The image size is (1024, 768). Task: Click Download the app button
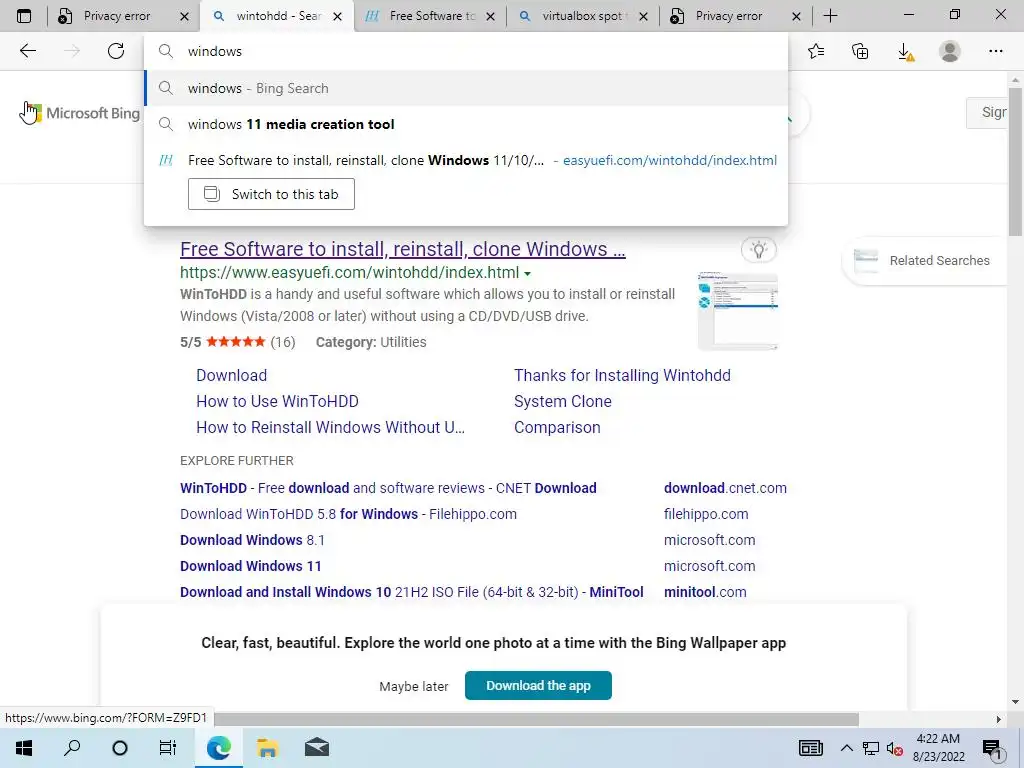[538, 685]
